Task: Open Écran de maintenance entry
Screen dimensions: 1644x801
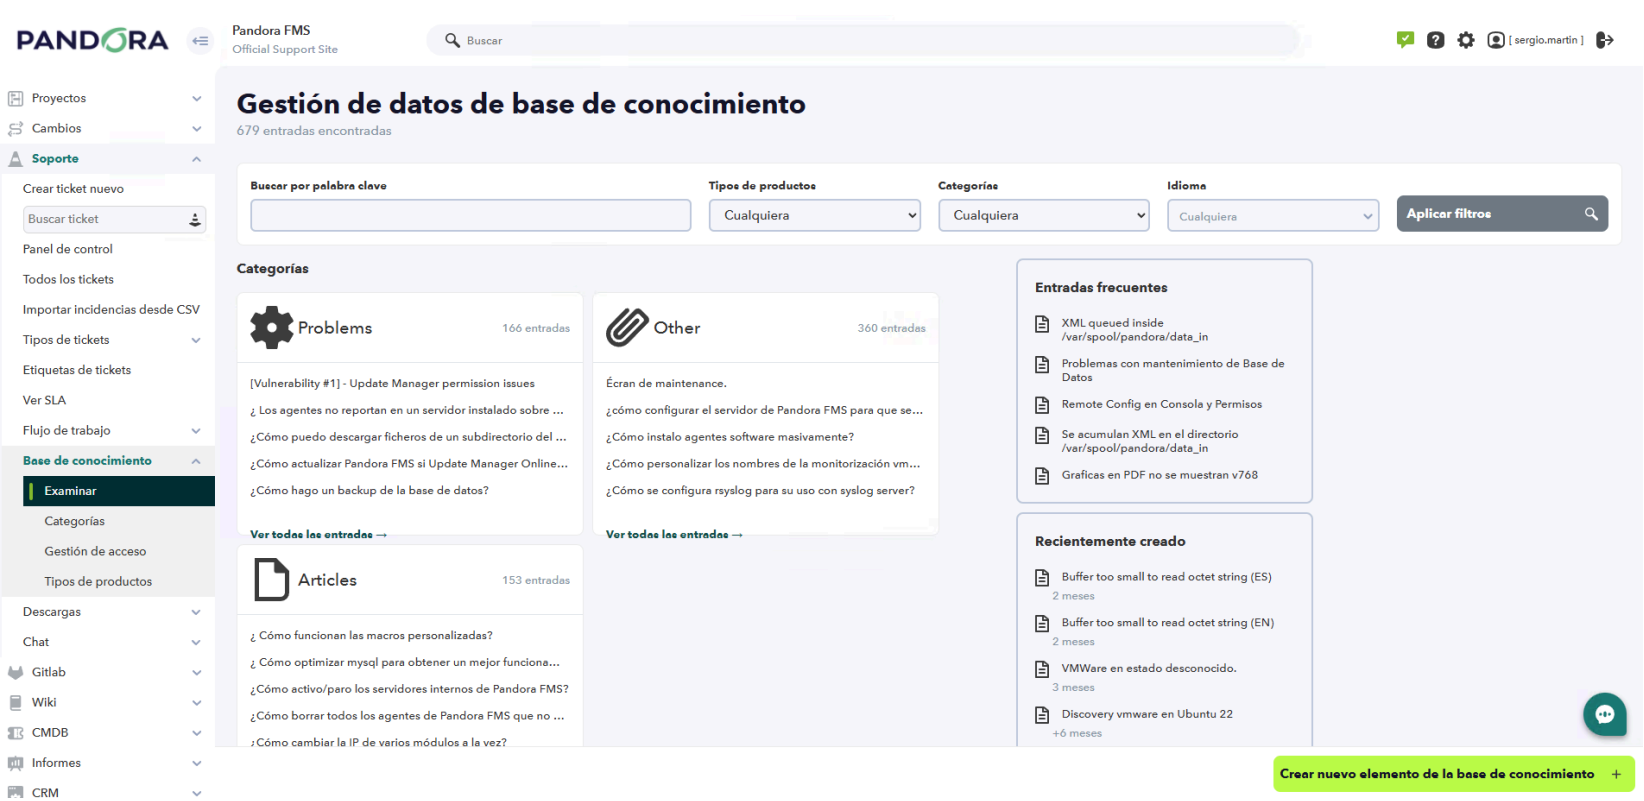Action: point(666,383)
